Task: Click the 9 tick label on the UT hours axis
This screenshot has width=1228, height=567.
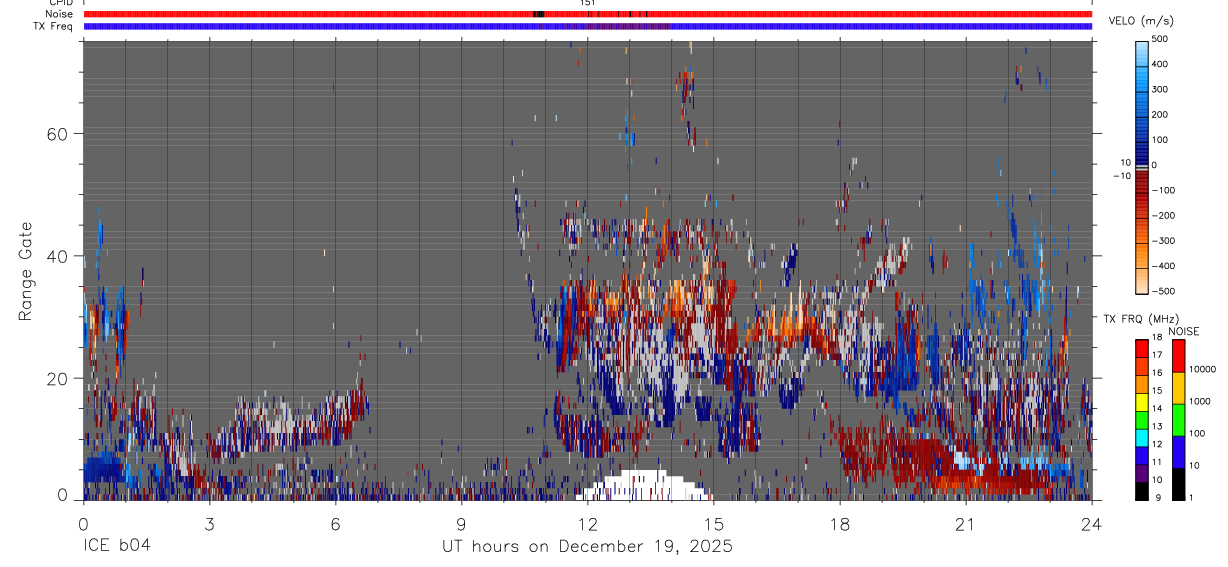Action: [461, 523]
